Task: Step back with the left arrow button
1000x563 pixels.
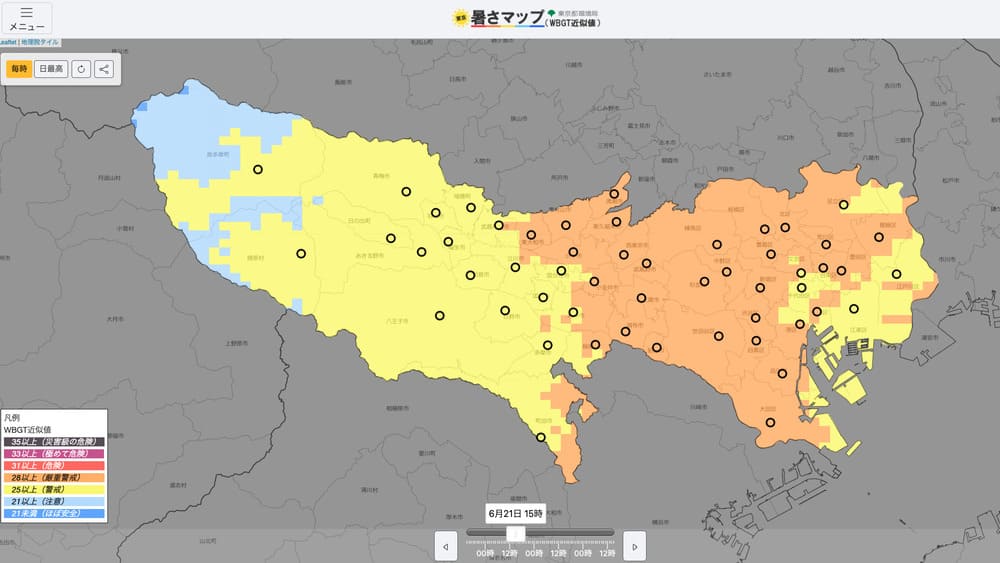Action: pyautogui.click(x=446, y=545)
